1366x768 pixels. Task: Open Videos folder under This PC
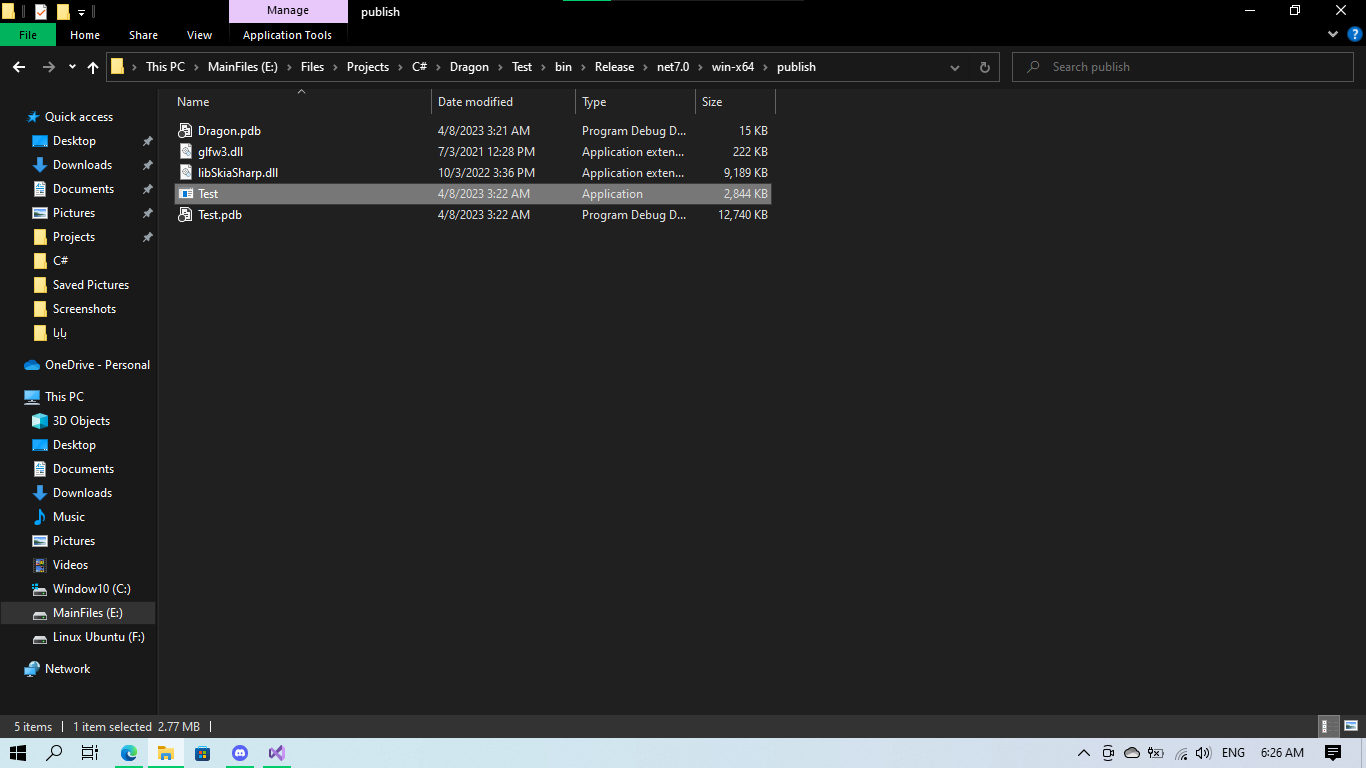coord(70,565)
